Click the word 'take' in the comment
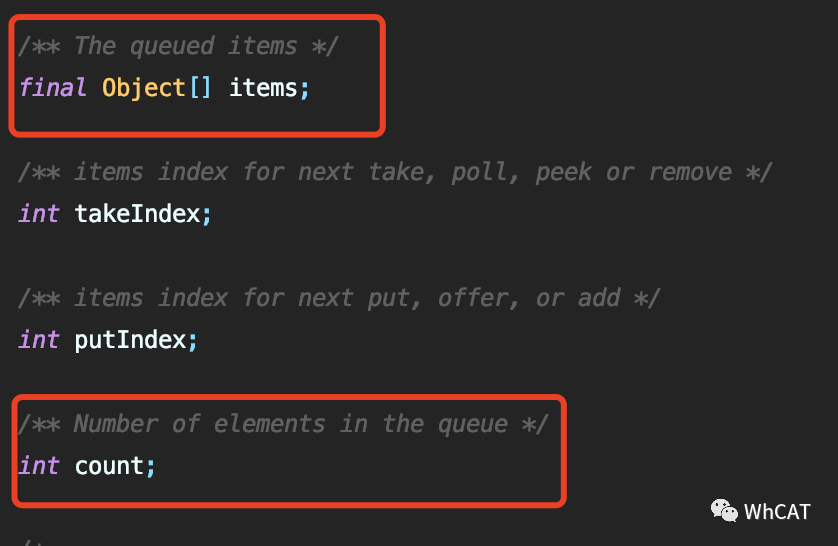The image size is (838, 546). click(396, 172)
